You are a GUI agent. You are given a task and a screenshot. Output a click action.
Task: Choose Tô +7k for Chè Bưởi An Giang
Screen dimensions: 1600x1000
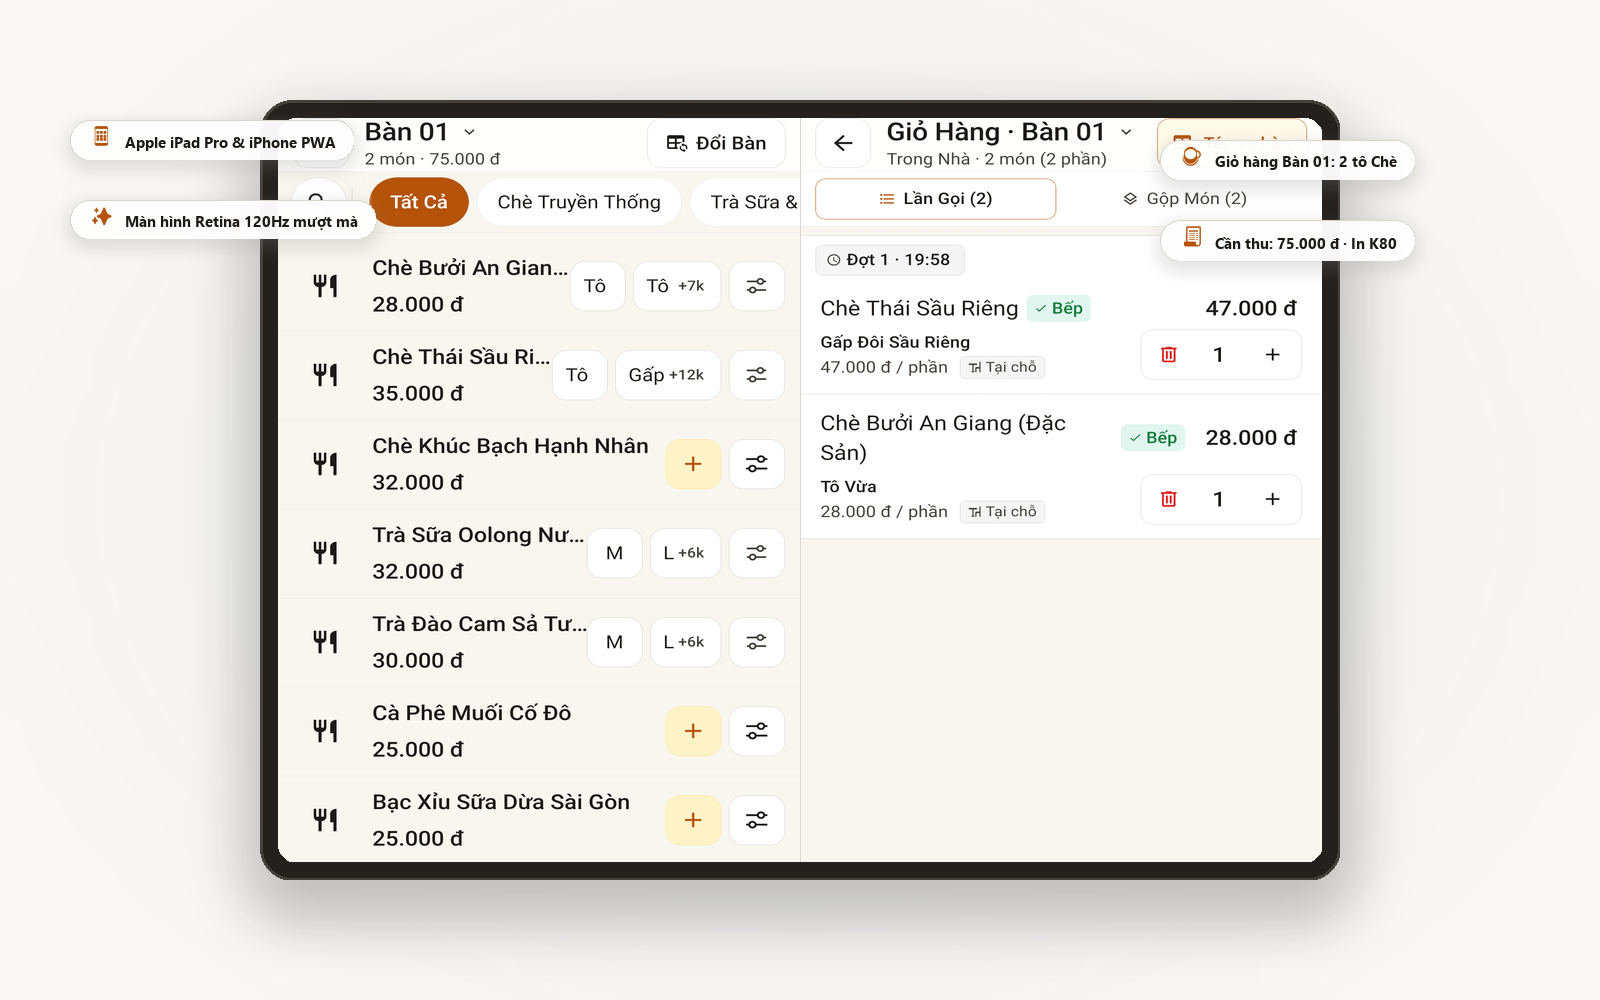tap(676, 286)
